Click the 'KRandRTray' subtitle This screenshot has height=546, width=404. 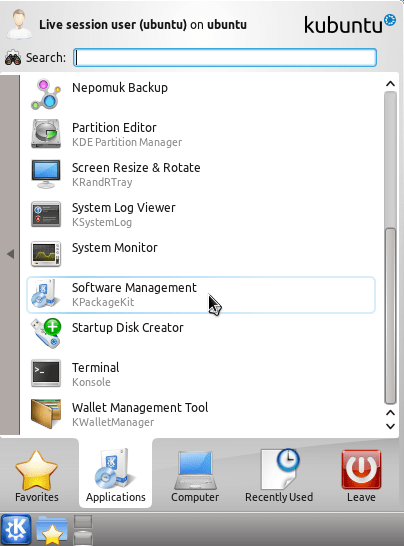coord(102,182)
